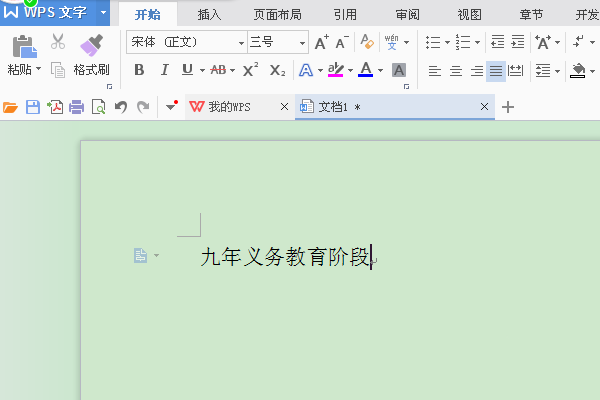Open the font color dropdown arrow
Screen dimensions: 600x400
pyautogui.click(x=380, y=70)
